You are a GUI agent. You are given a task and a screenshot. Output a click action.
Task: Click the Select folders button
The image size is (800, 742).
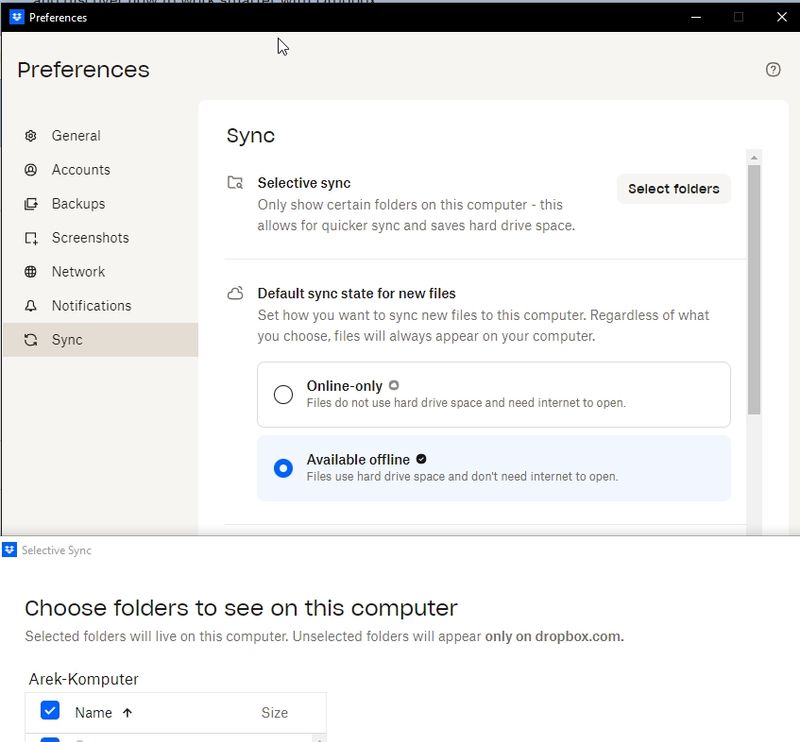point(673,189)
